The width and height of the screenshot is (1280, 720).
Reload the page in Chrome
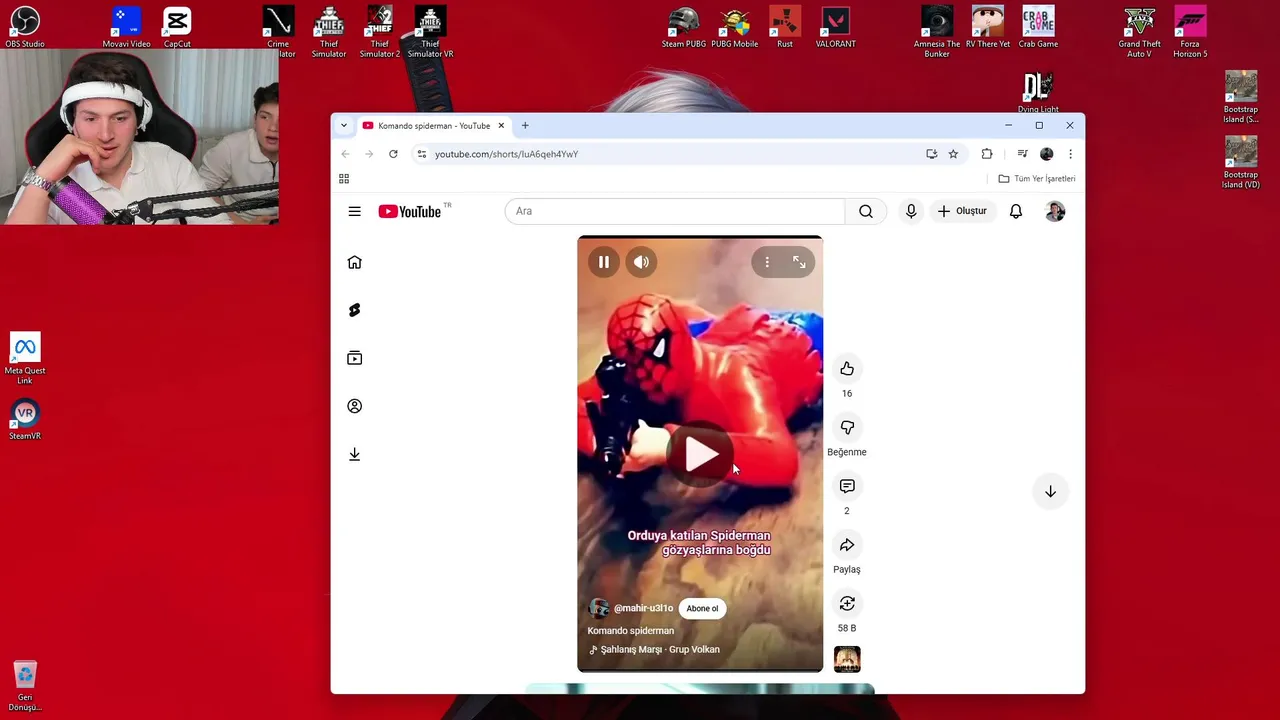point(393,154)
